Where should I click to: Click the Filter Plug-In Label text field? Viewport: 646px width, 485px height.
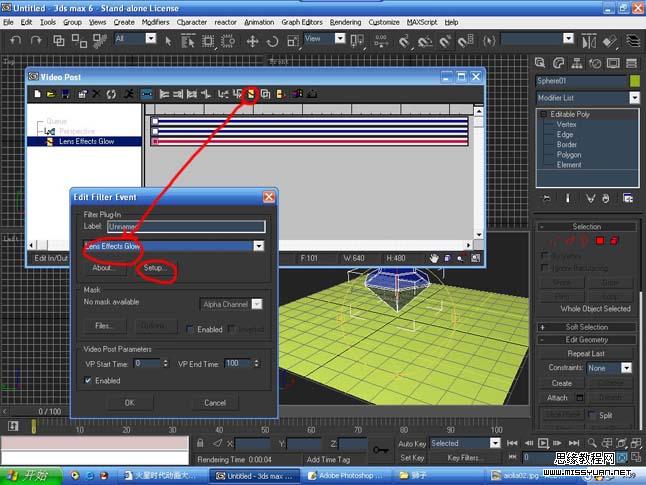point(186,226)
